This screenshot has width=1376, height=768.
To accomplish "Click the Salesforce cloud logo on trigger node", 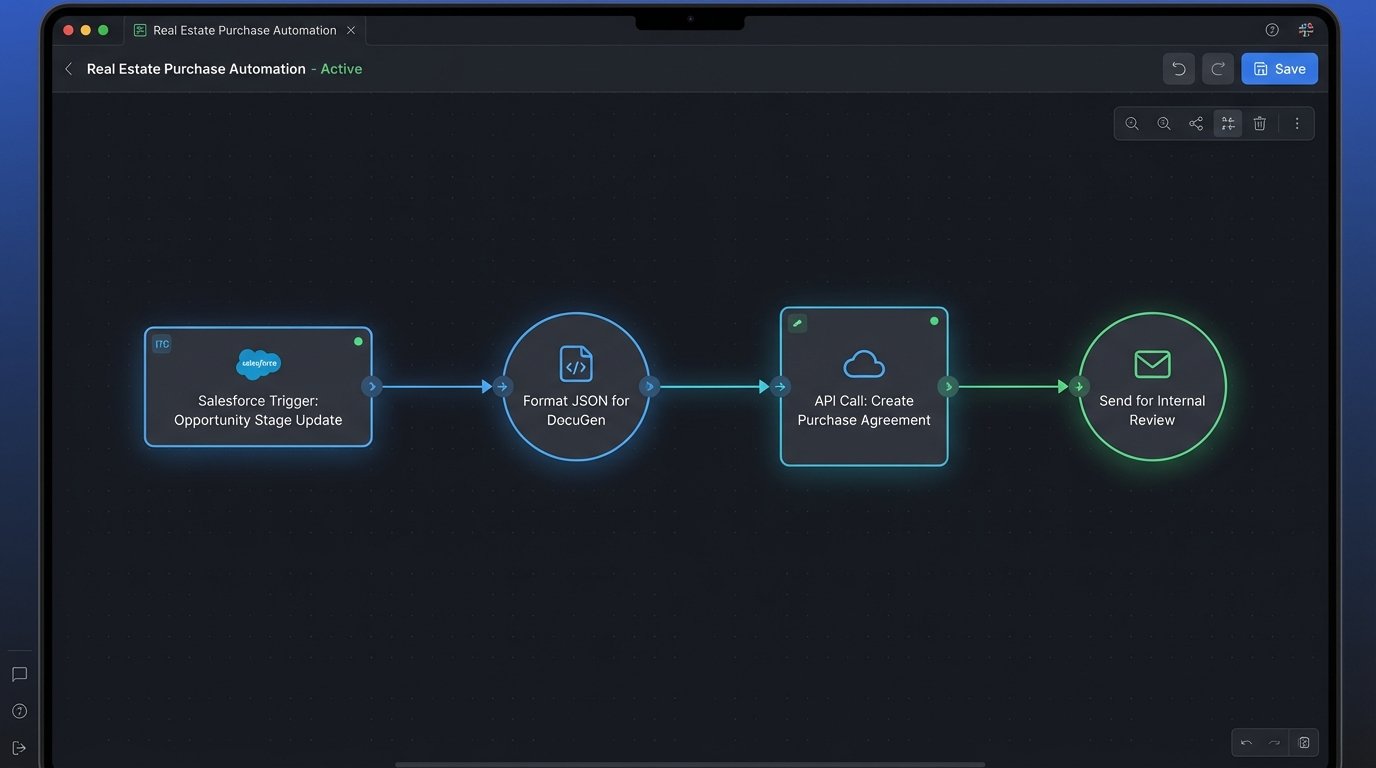I will click(x=258, y=364).
